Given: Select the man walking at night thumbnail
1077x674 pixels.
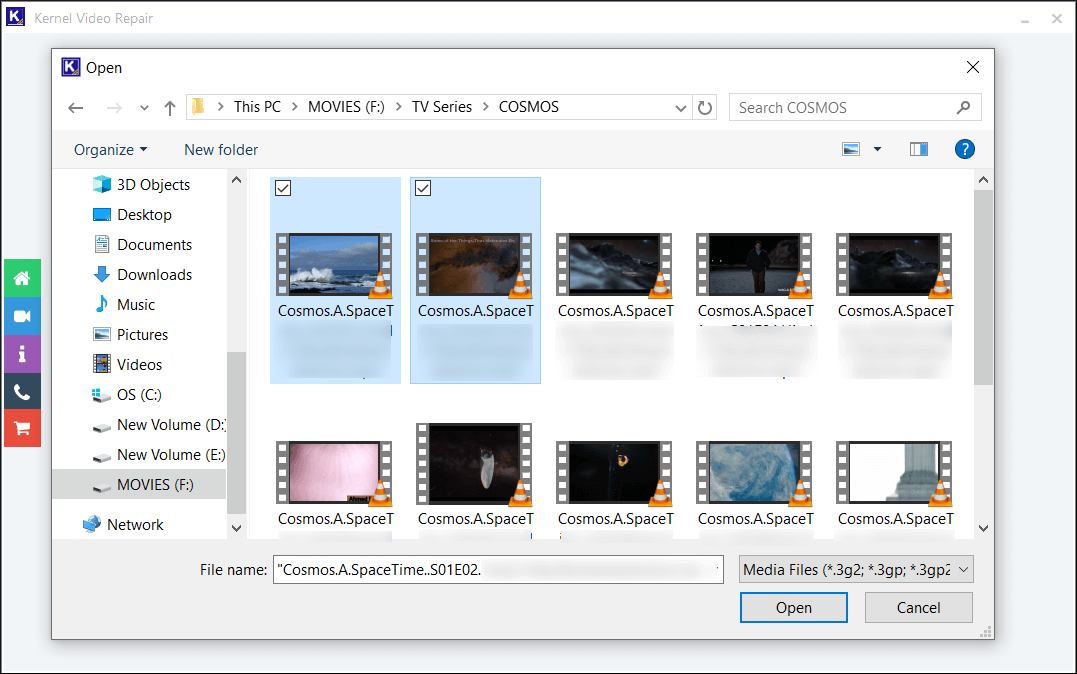Looking at the screenshot, I should (x=755, y=265).
